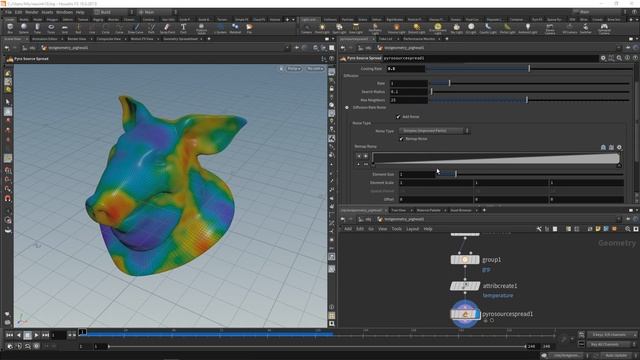Jump to the first frame

(9, 335)
